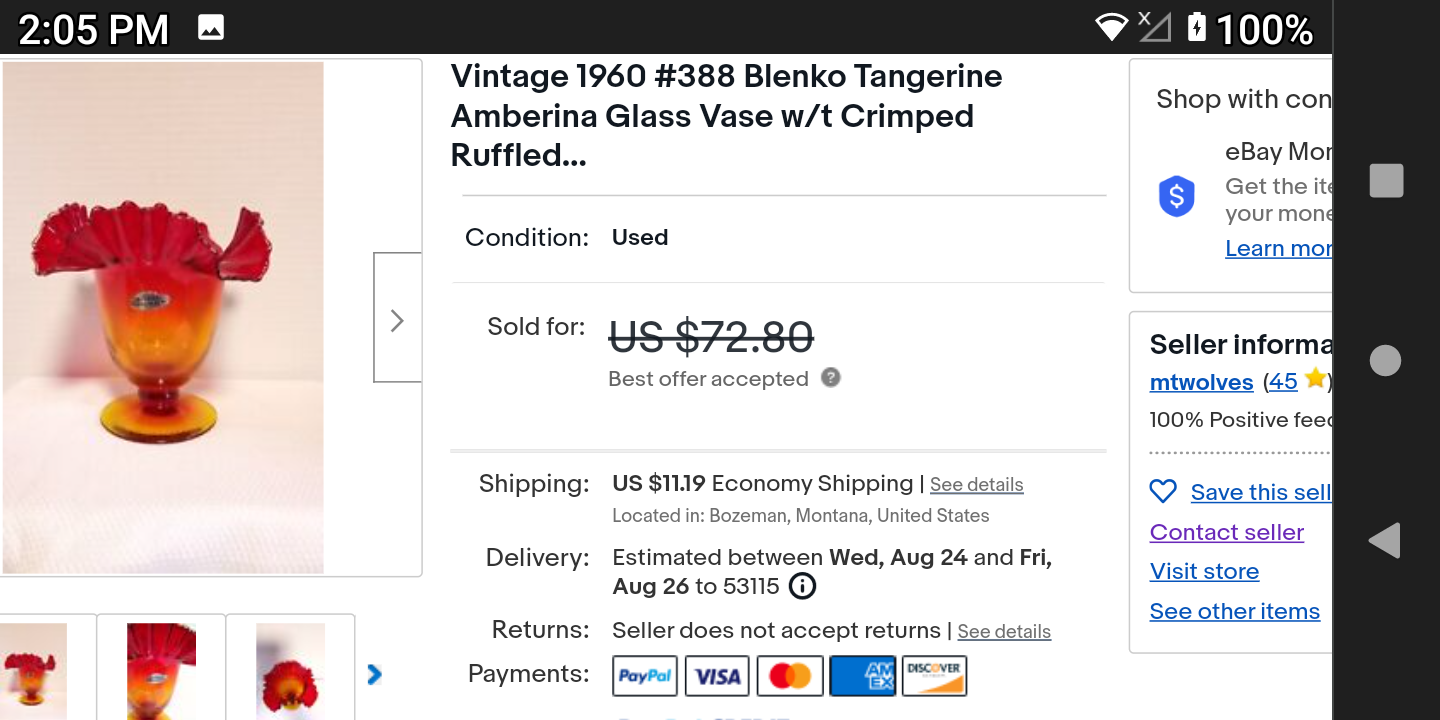Select the second vase thumbnail
The image size is (1440, 720).
[161, 668]
